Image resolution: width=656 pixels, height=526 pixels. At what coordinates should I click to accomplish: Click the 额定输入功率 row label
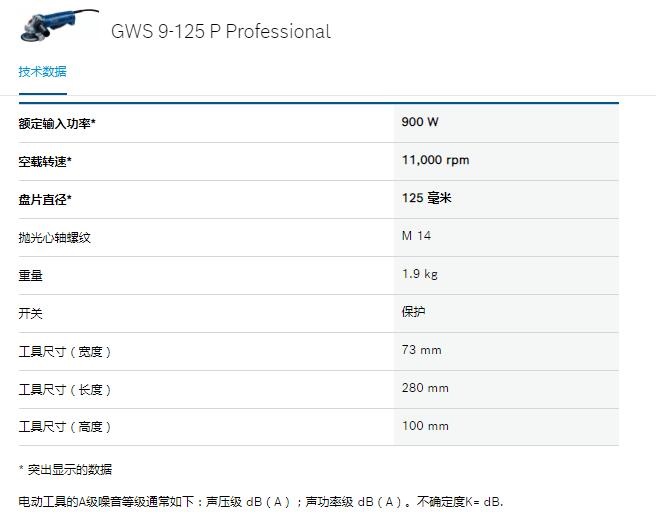(x=57, y=123)
